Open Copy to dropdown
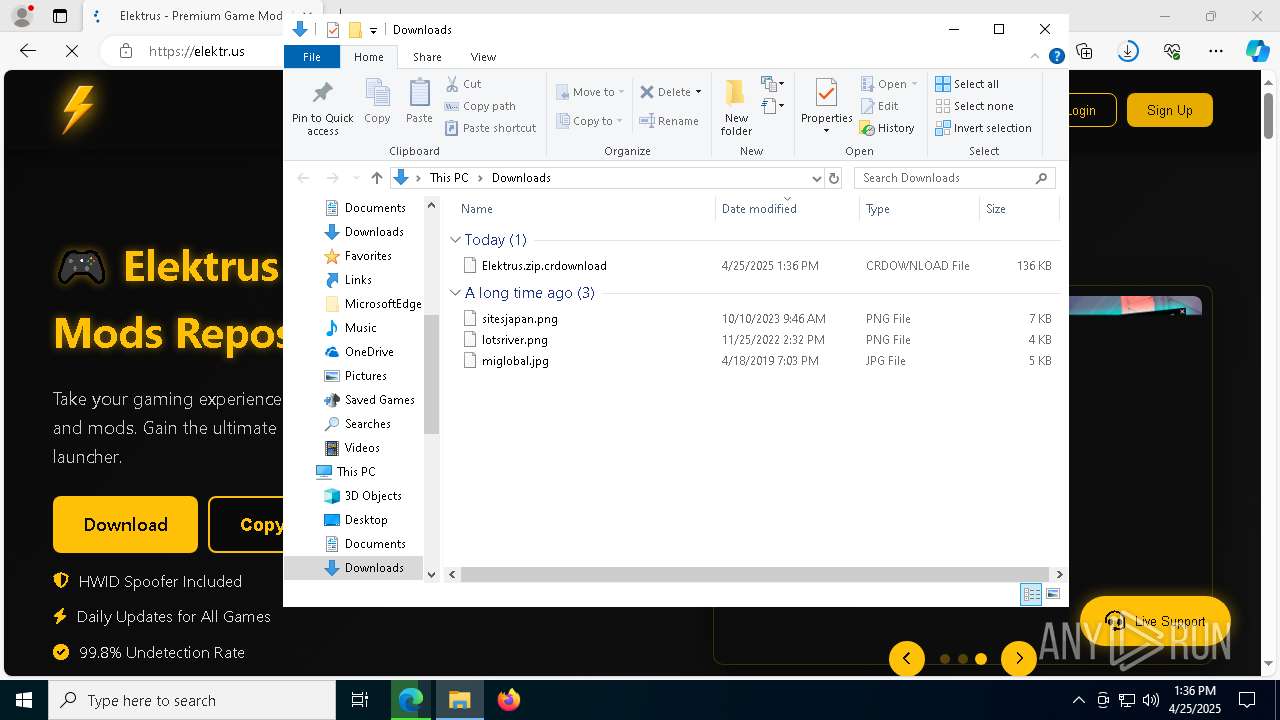The height and width of the screenshot is (720, 1280). point(590,121)
